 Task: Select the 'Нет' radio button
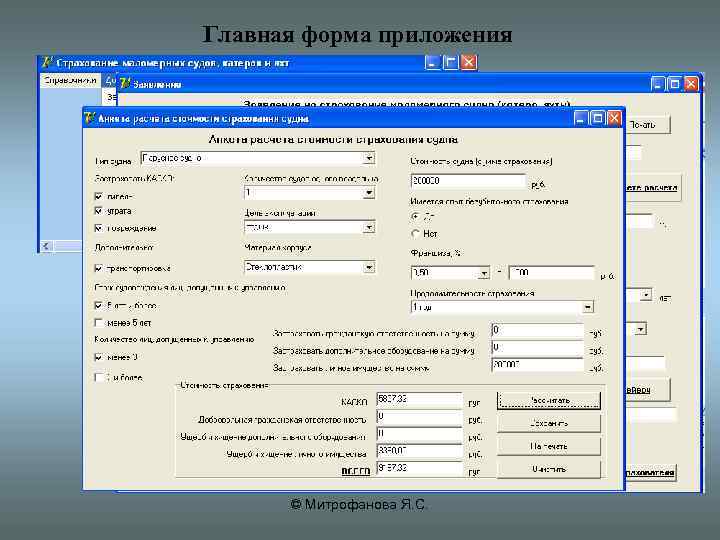416,234
